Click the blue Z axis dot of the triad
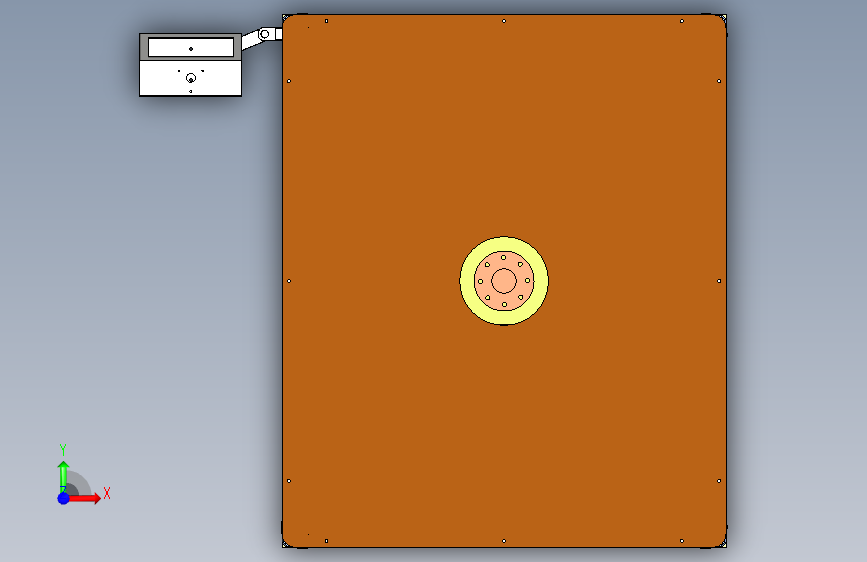867x562 pixels. click(64, 498)
